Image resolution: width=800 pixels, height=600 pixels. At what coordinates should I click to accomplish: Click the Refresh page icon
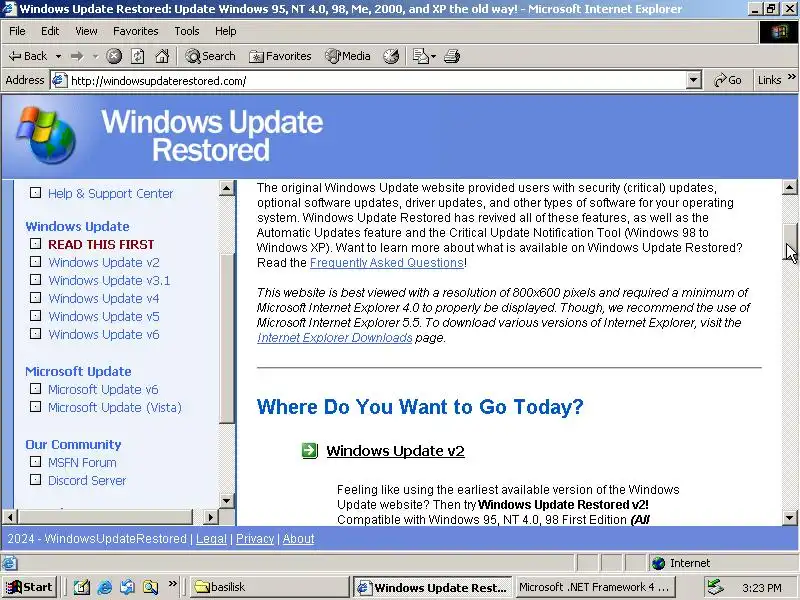point(138,56)
